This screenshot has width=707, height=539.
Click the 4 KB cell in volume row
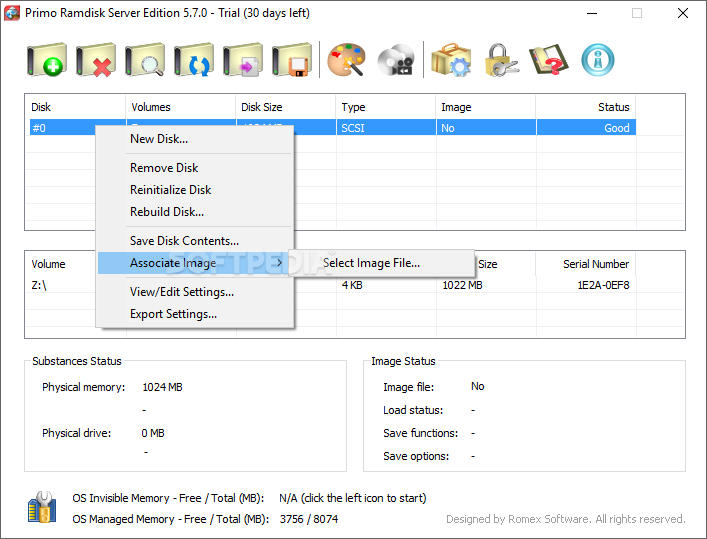pyautogui.click(x=352, y=285)
